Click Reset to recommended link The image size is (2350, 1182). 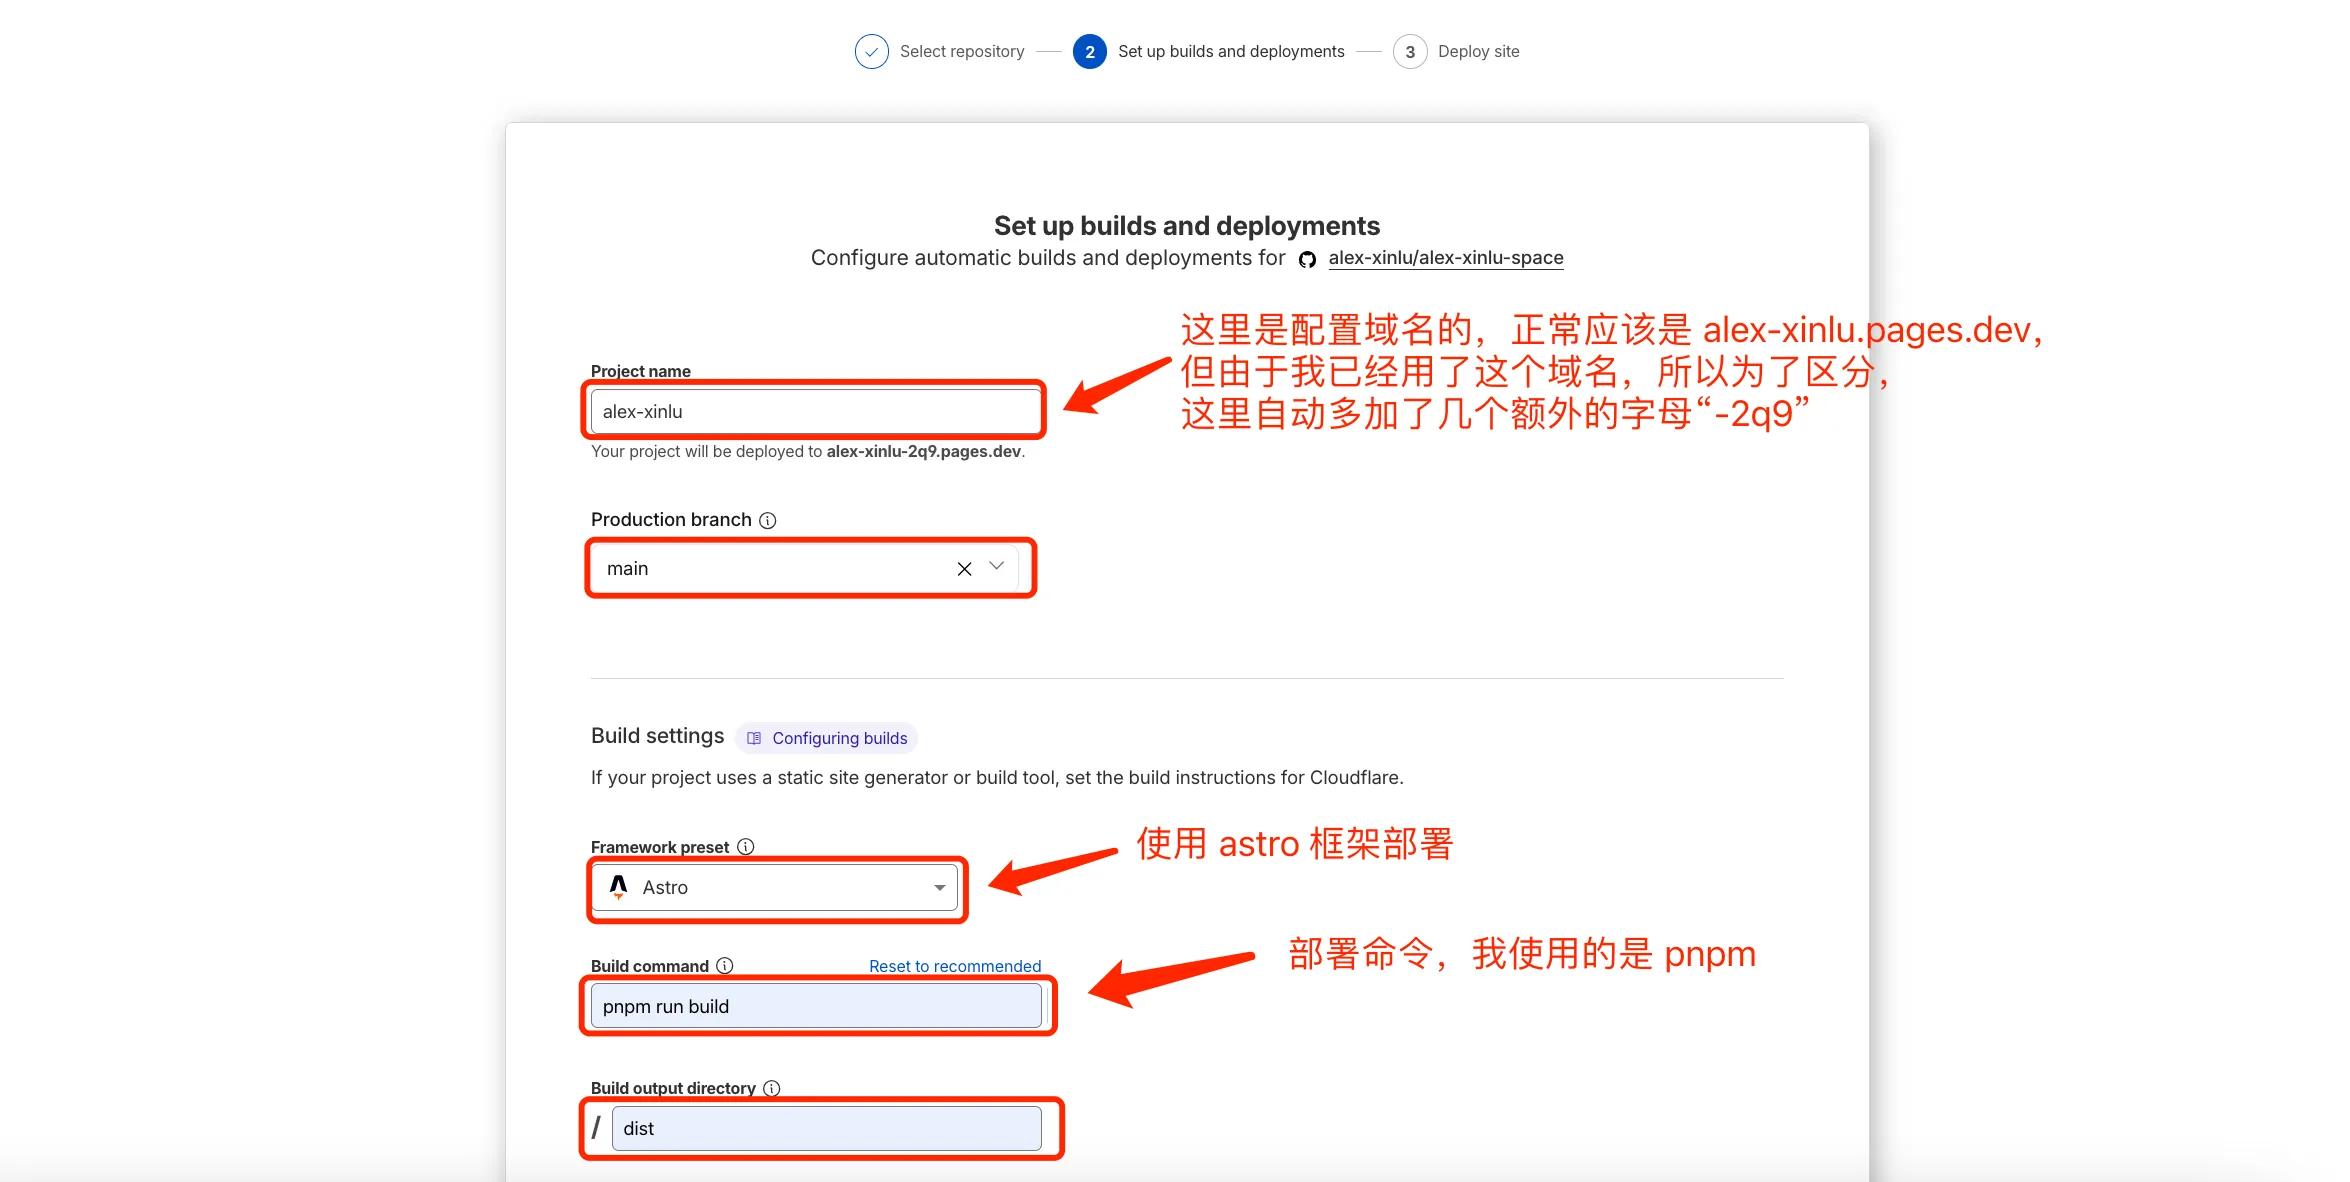955,966
